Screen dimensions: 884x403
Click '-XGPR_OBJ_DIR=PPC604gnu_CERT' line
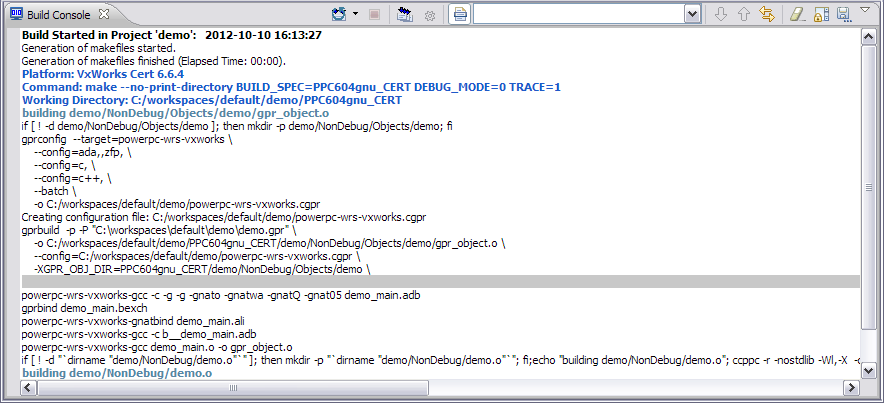[202, 269]
